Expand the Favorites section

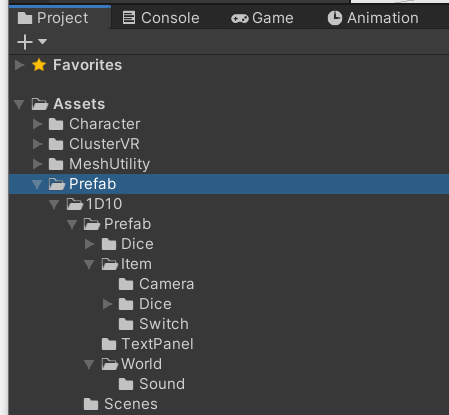[x=20, y=65]
